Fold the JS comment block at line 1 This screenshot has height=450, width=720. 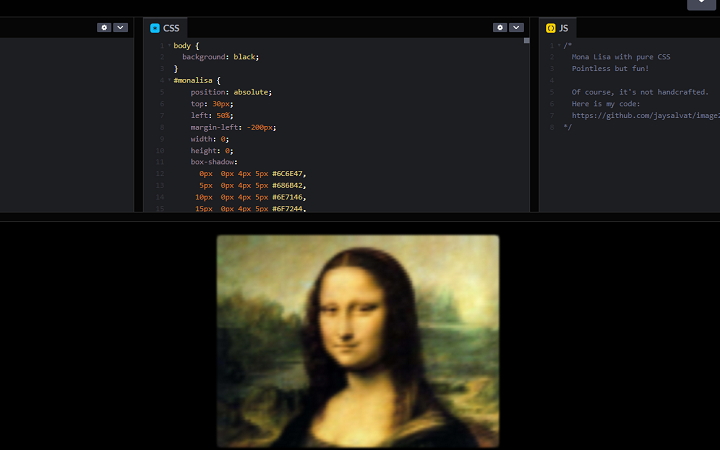[559, 45]
